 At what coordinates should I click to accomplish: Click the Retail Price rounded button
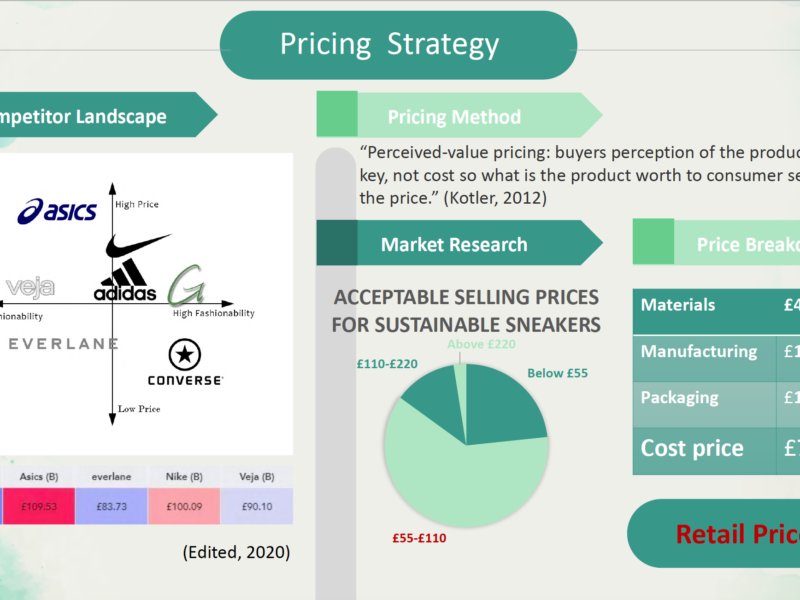[x=714, y=533]
